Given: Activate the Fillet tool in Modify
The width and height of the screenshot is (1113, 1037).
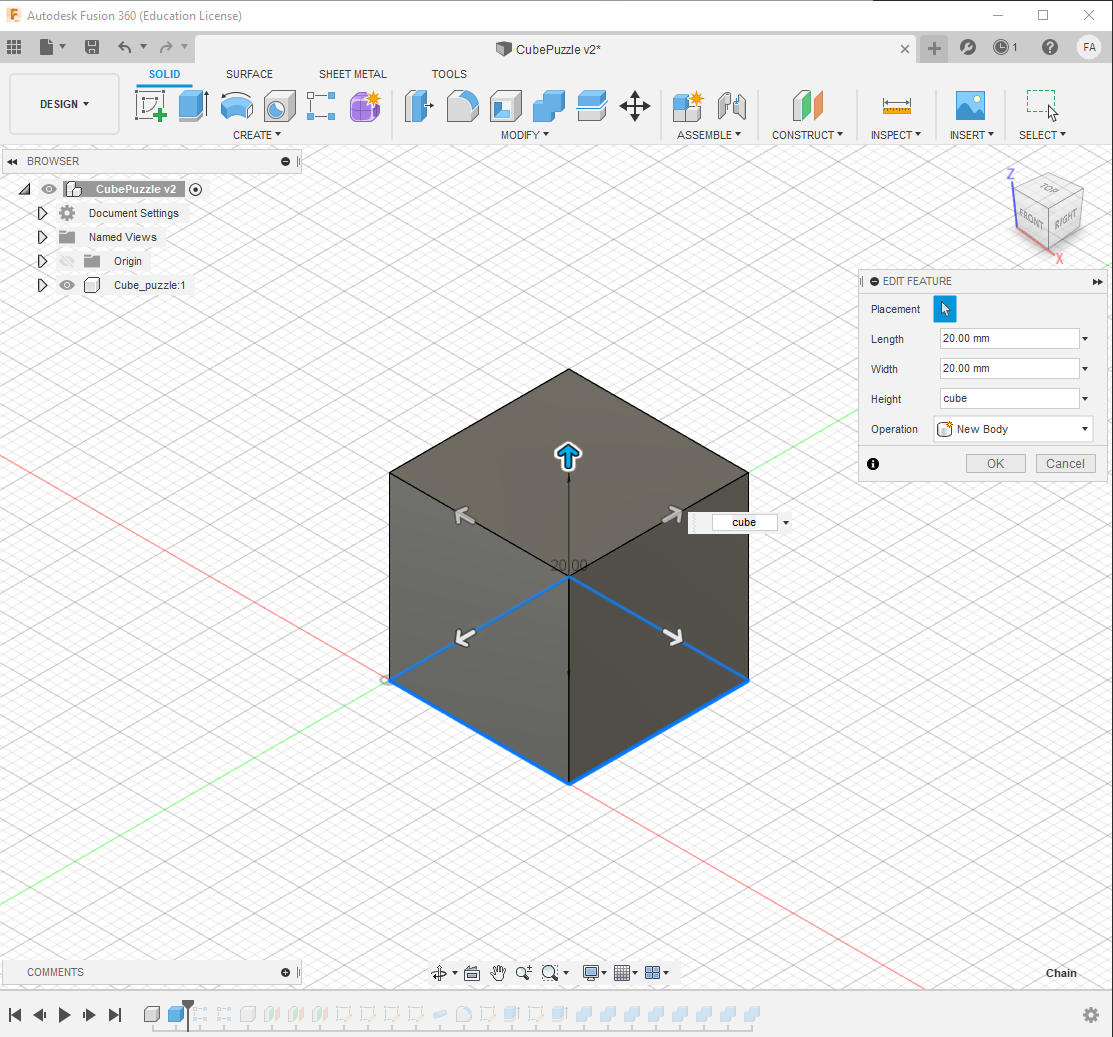Looking at the screenshot, I should click(x=462, y=108).
